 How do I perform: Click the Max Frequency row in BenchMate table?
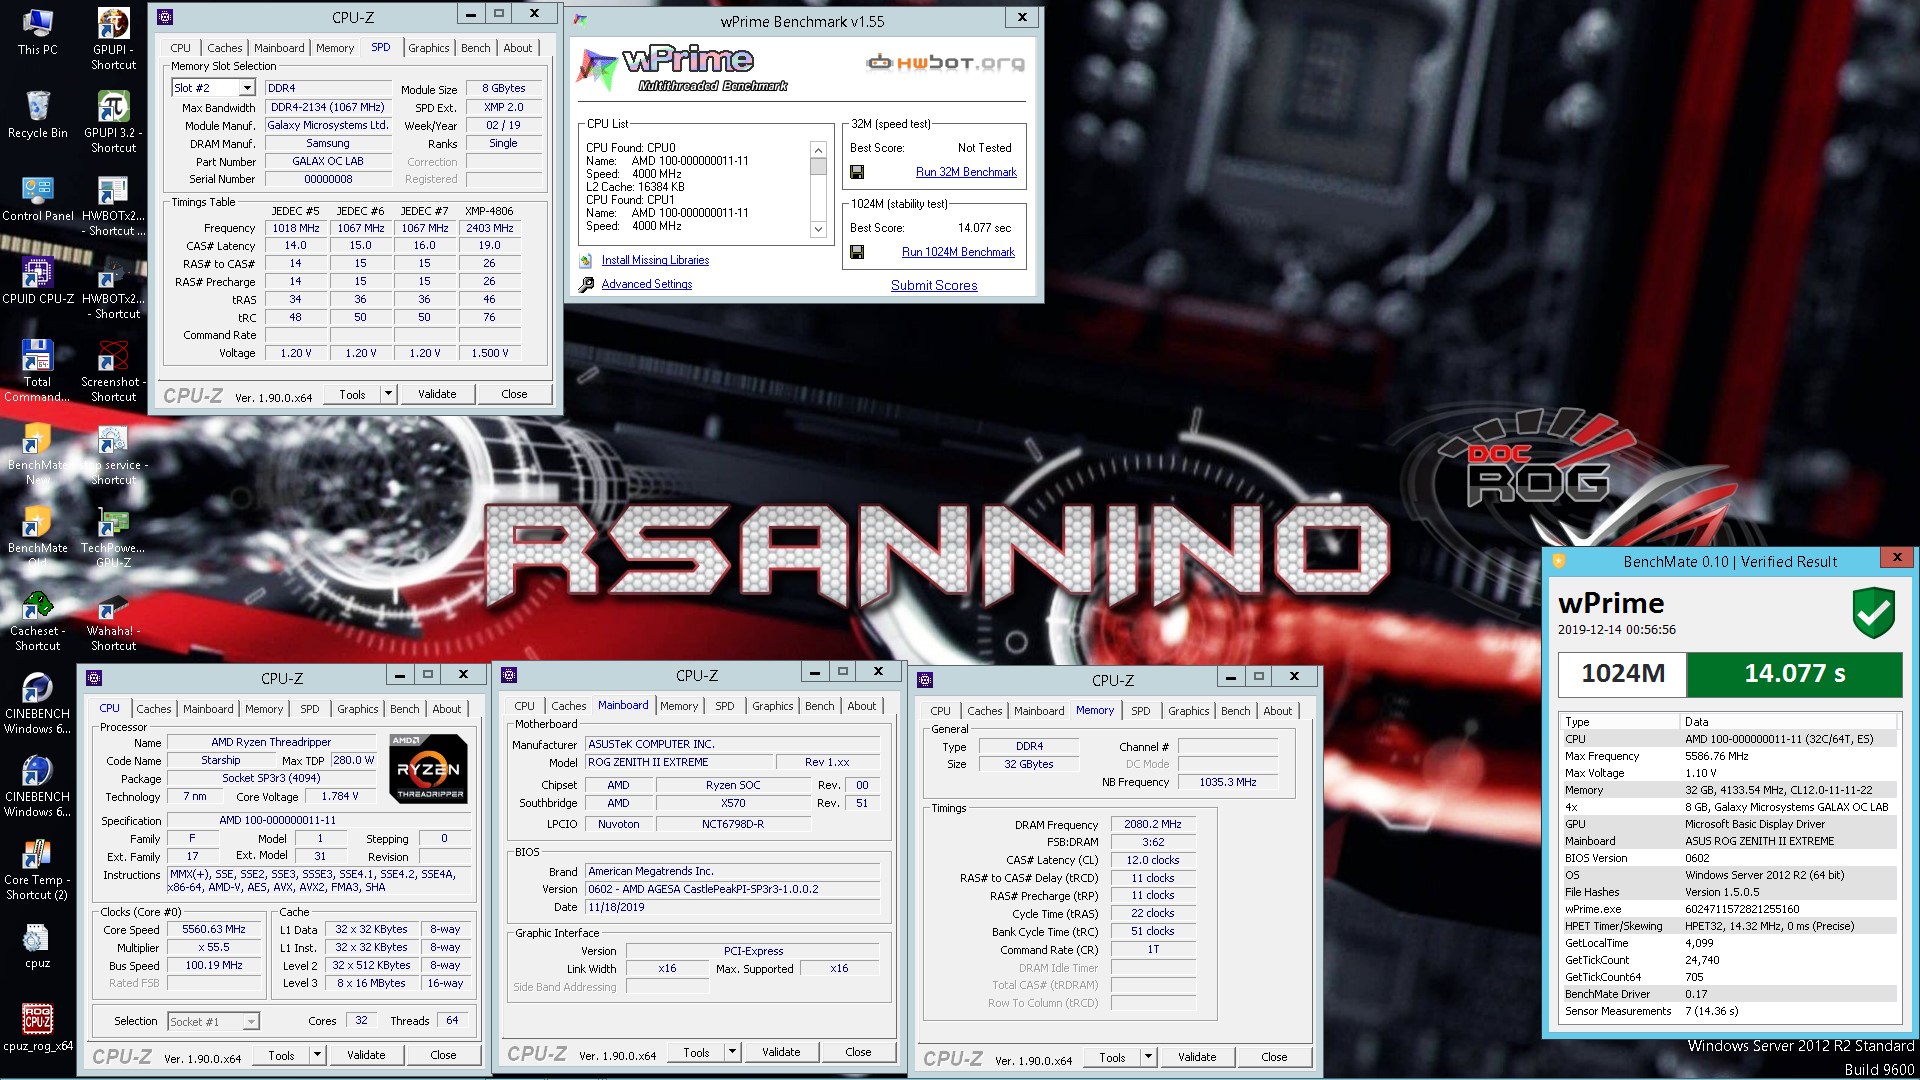(x=1728, y=756)
